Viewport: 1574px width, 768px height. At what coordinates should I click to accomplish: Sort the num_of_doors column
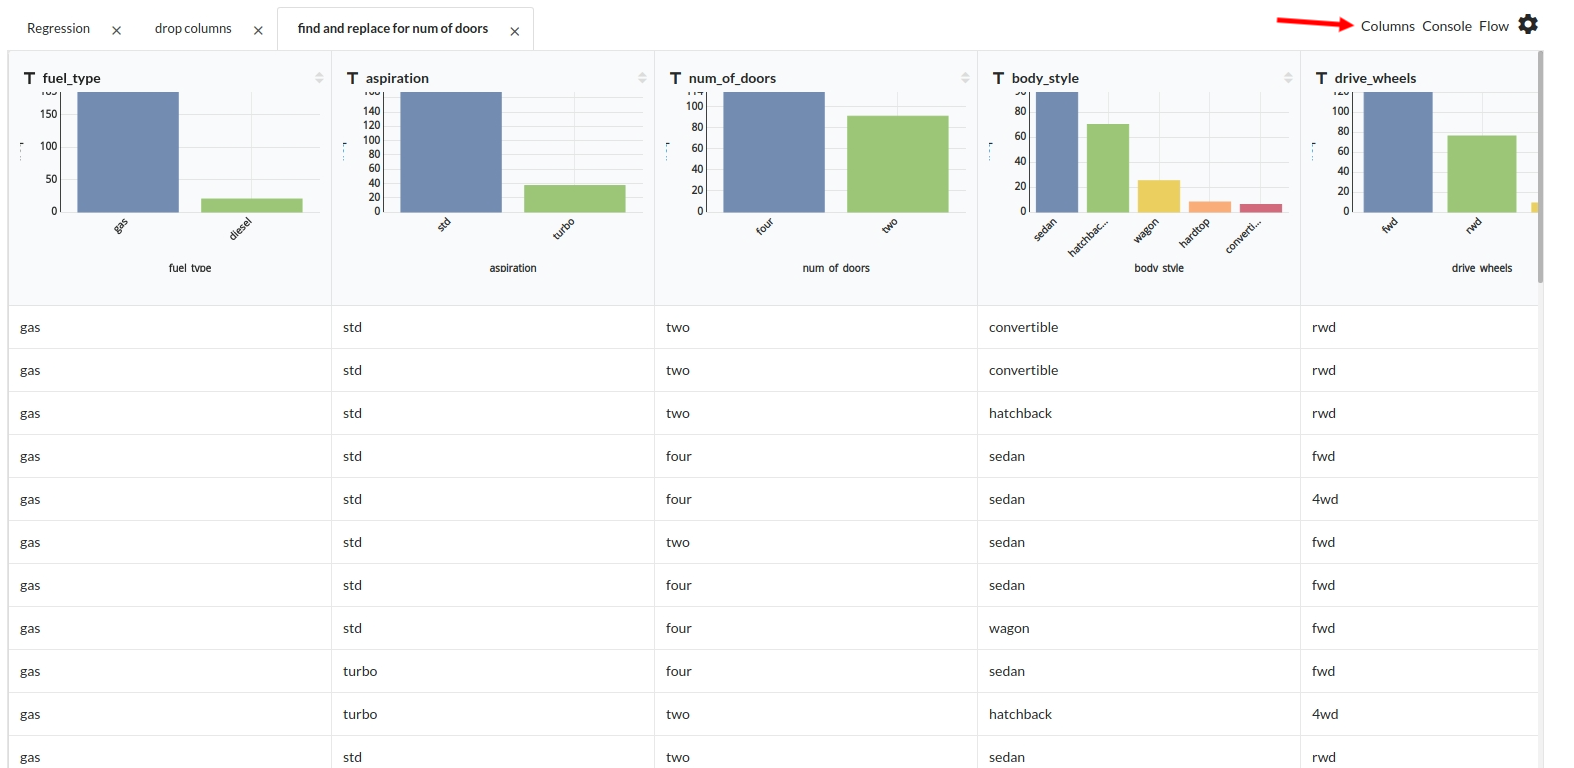tap(965, 78)
